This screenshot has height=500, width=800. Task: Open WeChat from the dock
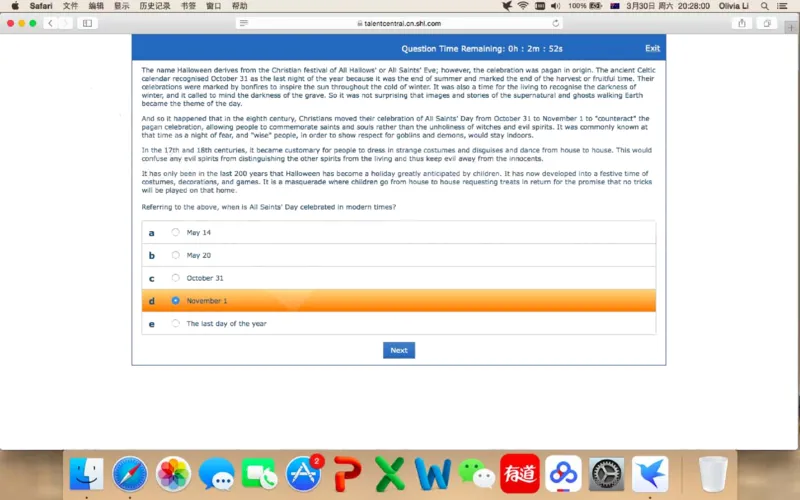pos(476,473)
